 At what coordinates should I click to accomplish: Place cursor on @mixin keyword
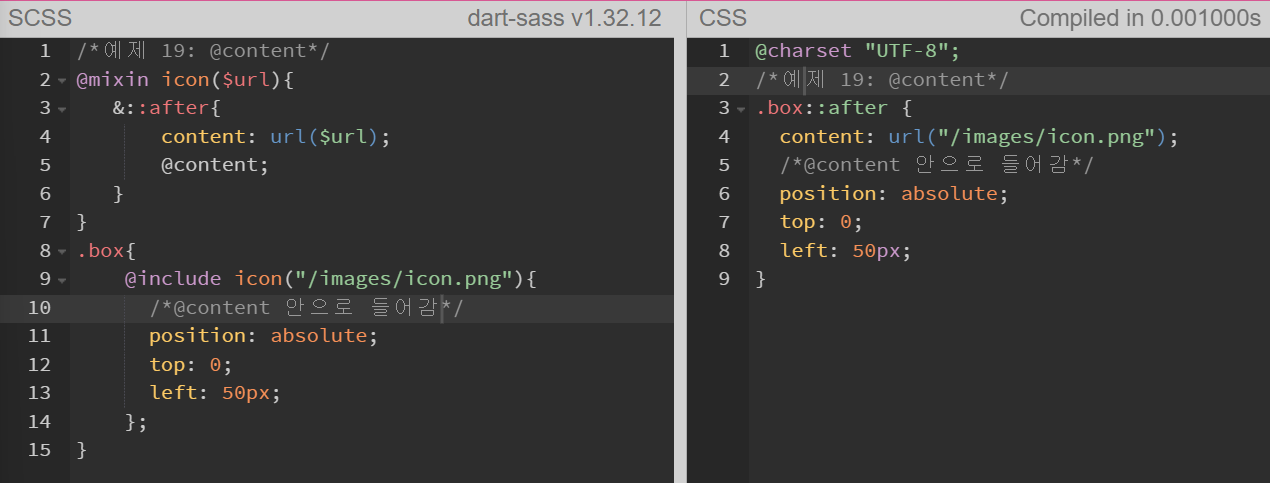pos(113,79)
